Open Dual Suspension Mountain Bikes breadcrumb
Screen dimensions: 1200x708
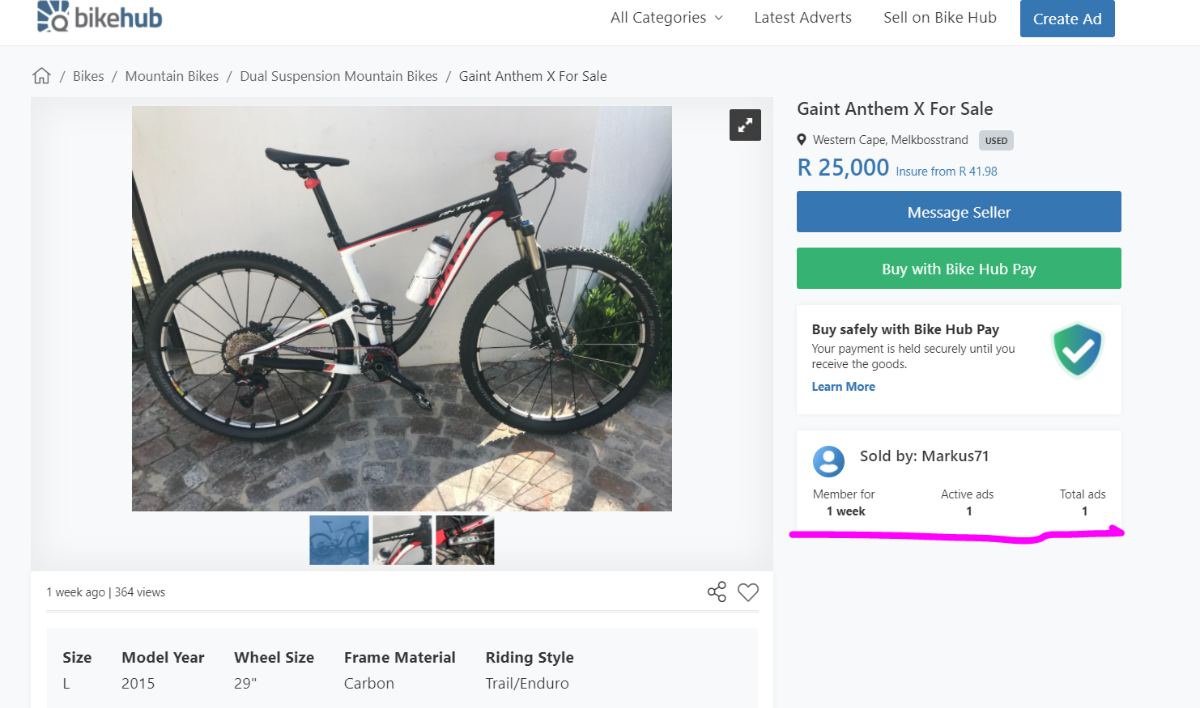(x=338, y=76)
